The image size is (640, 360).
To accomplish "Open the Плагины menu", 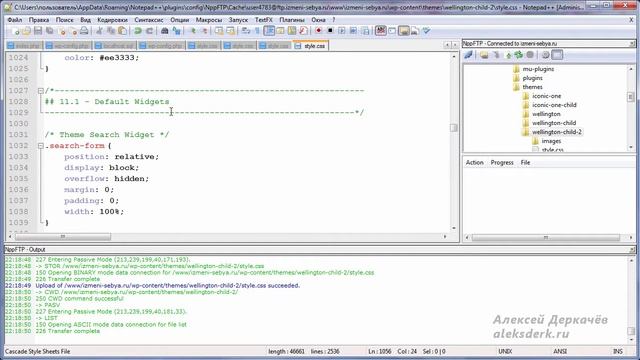I will (x=292, y=20).
